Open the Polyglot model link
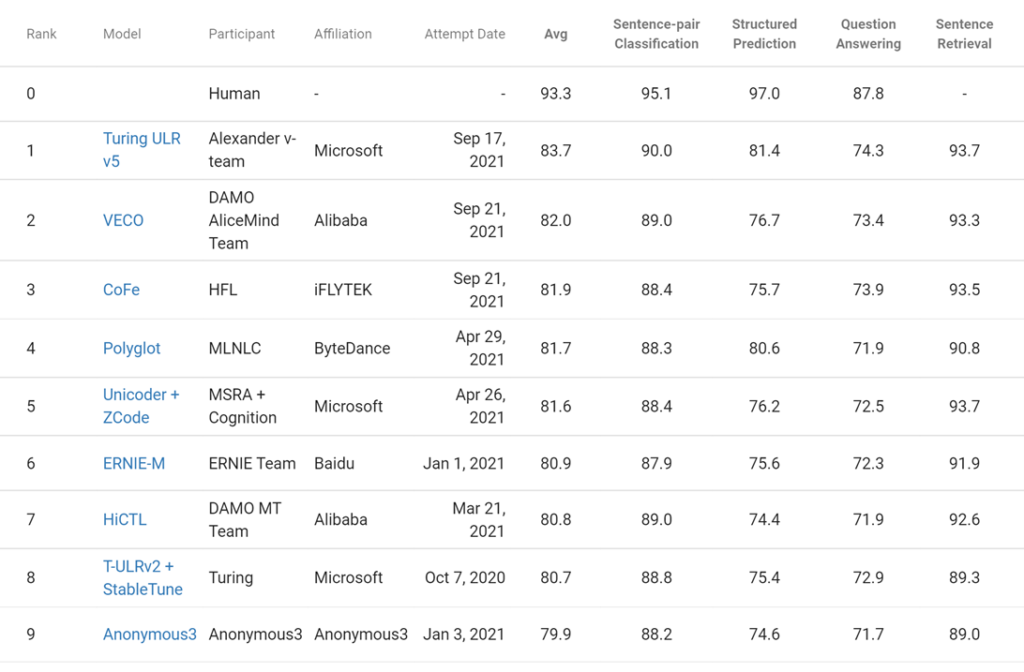This screenshot has width=1024, height=672. click(x=131, y=348)
